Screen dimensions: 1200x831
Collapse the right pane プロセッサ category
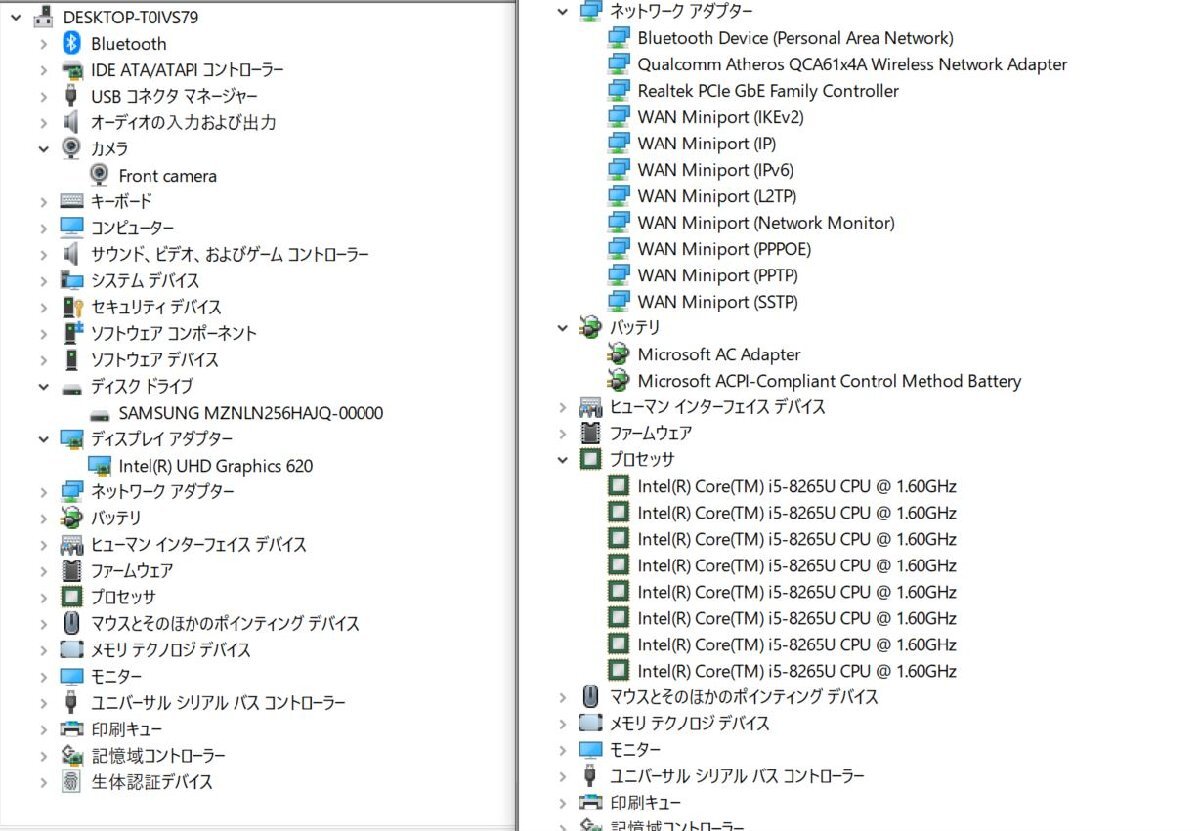pyautogui.click(x=563, y=459)
